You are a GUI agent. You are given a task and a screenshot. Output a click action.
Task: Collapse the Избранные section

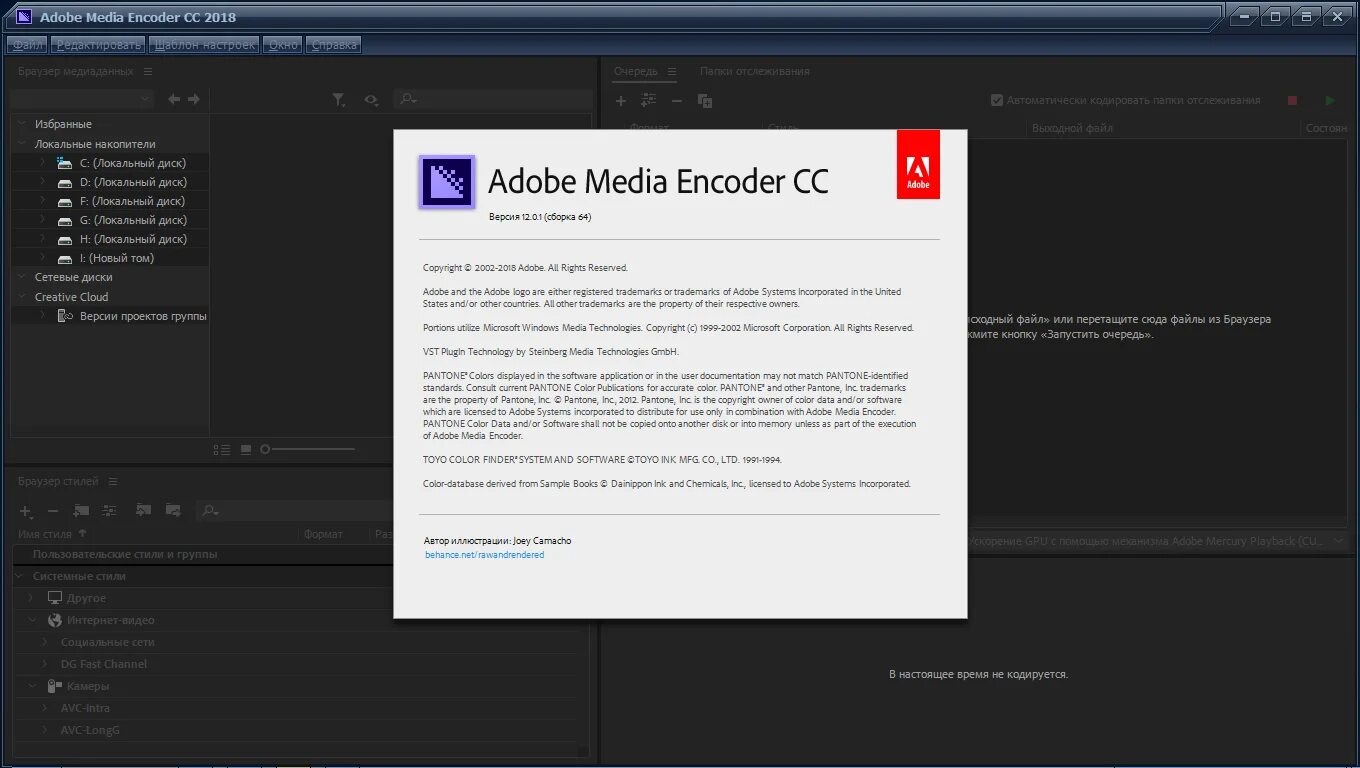point(22,124)
